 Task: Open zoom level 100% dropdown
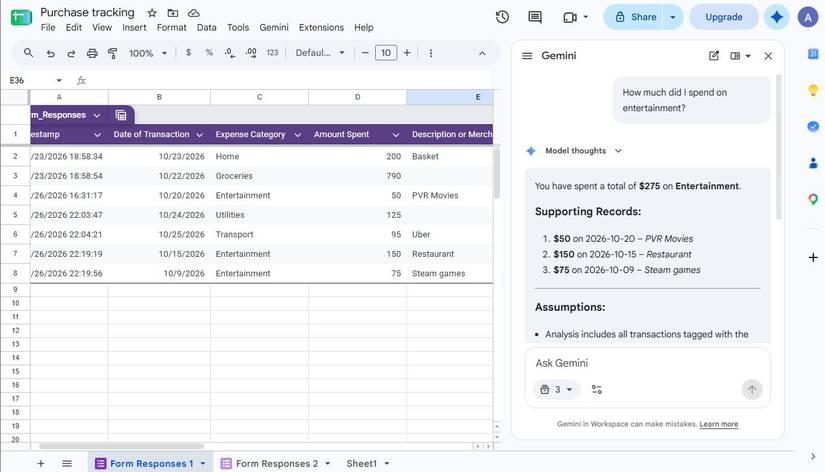click(x=148, y=53)
